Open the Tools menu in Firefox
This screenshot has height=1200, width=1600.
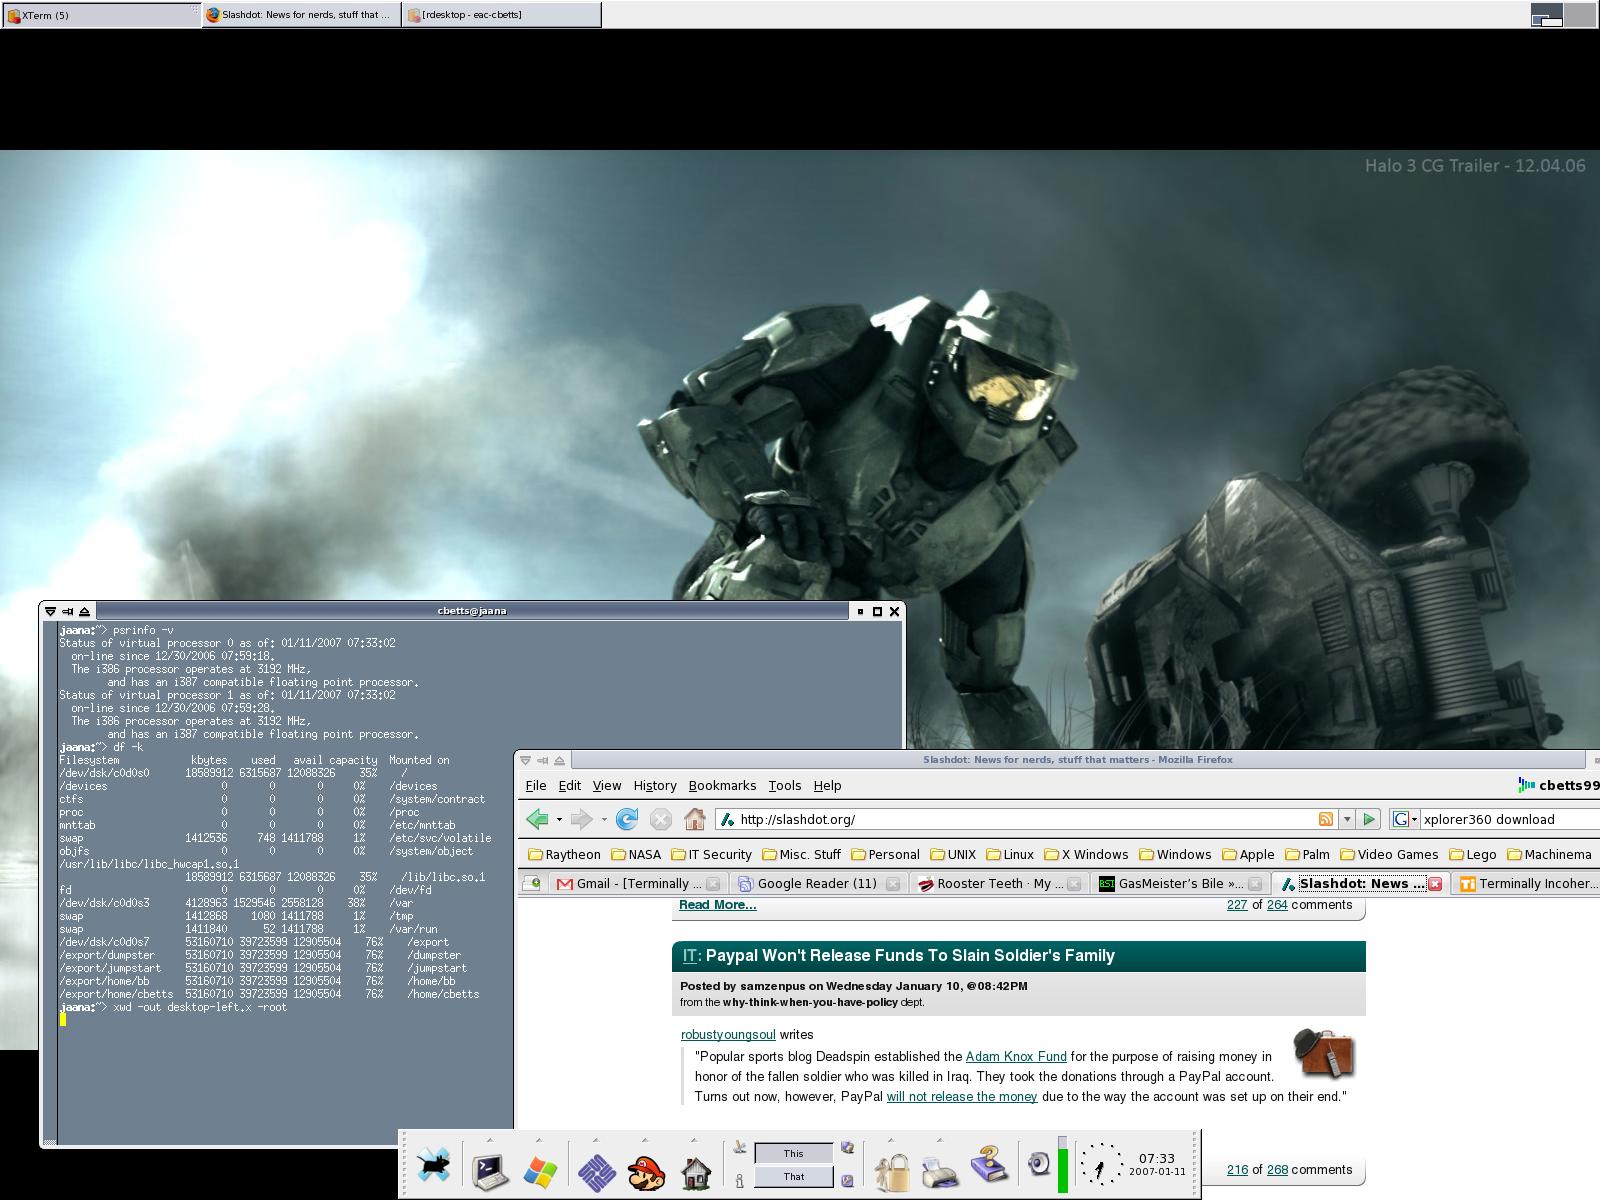coord(784,786)
